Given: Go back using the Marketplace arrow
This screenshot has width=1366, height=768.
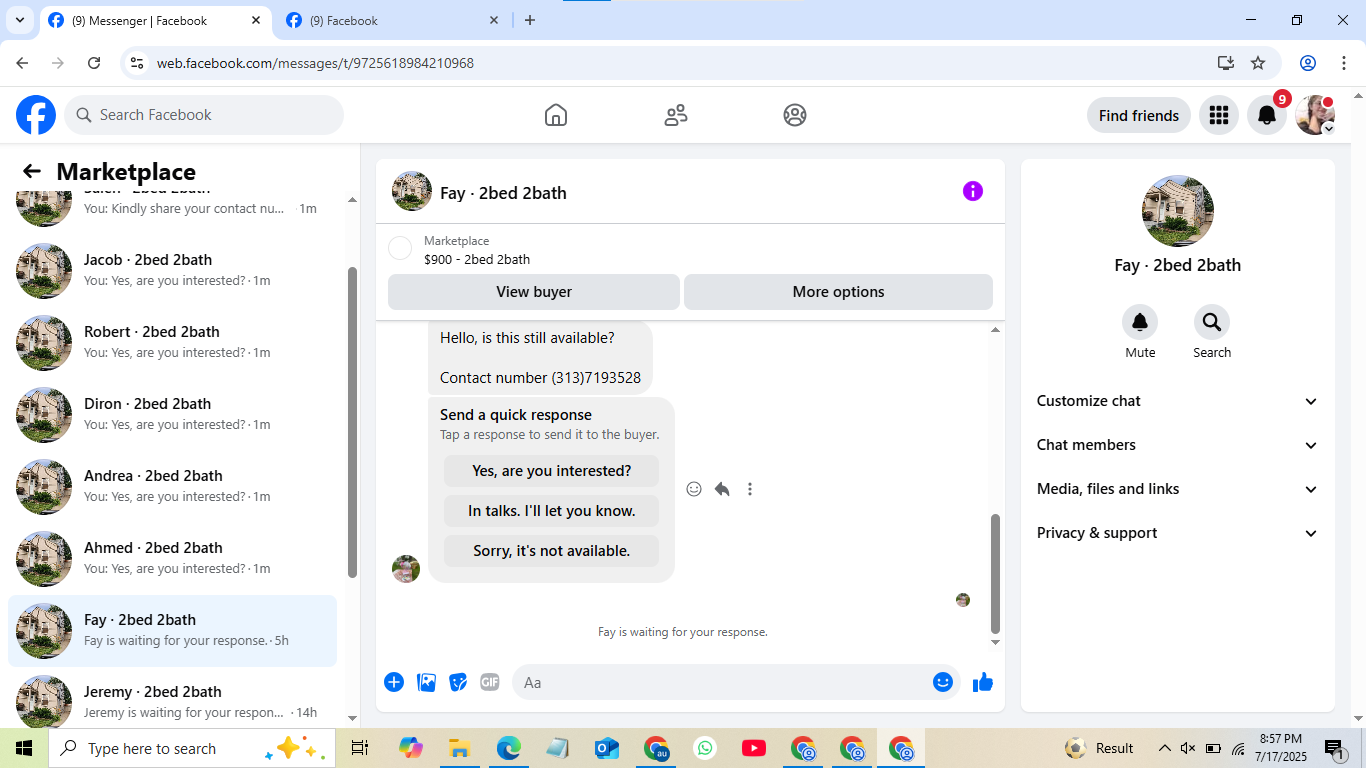Looking at the screenshot, I should (32, 171).
